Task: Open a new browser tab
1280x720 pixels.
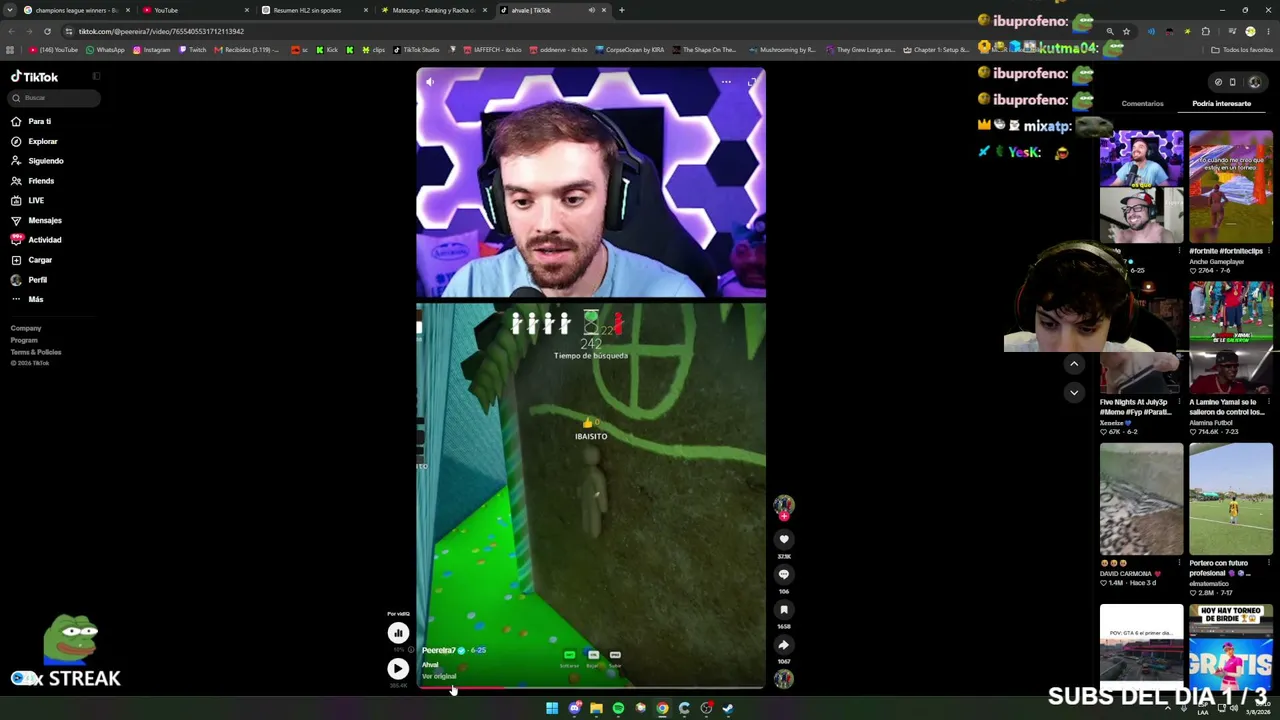Action: (x=622, y=10)
